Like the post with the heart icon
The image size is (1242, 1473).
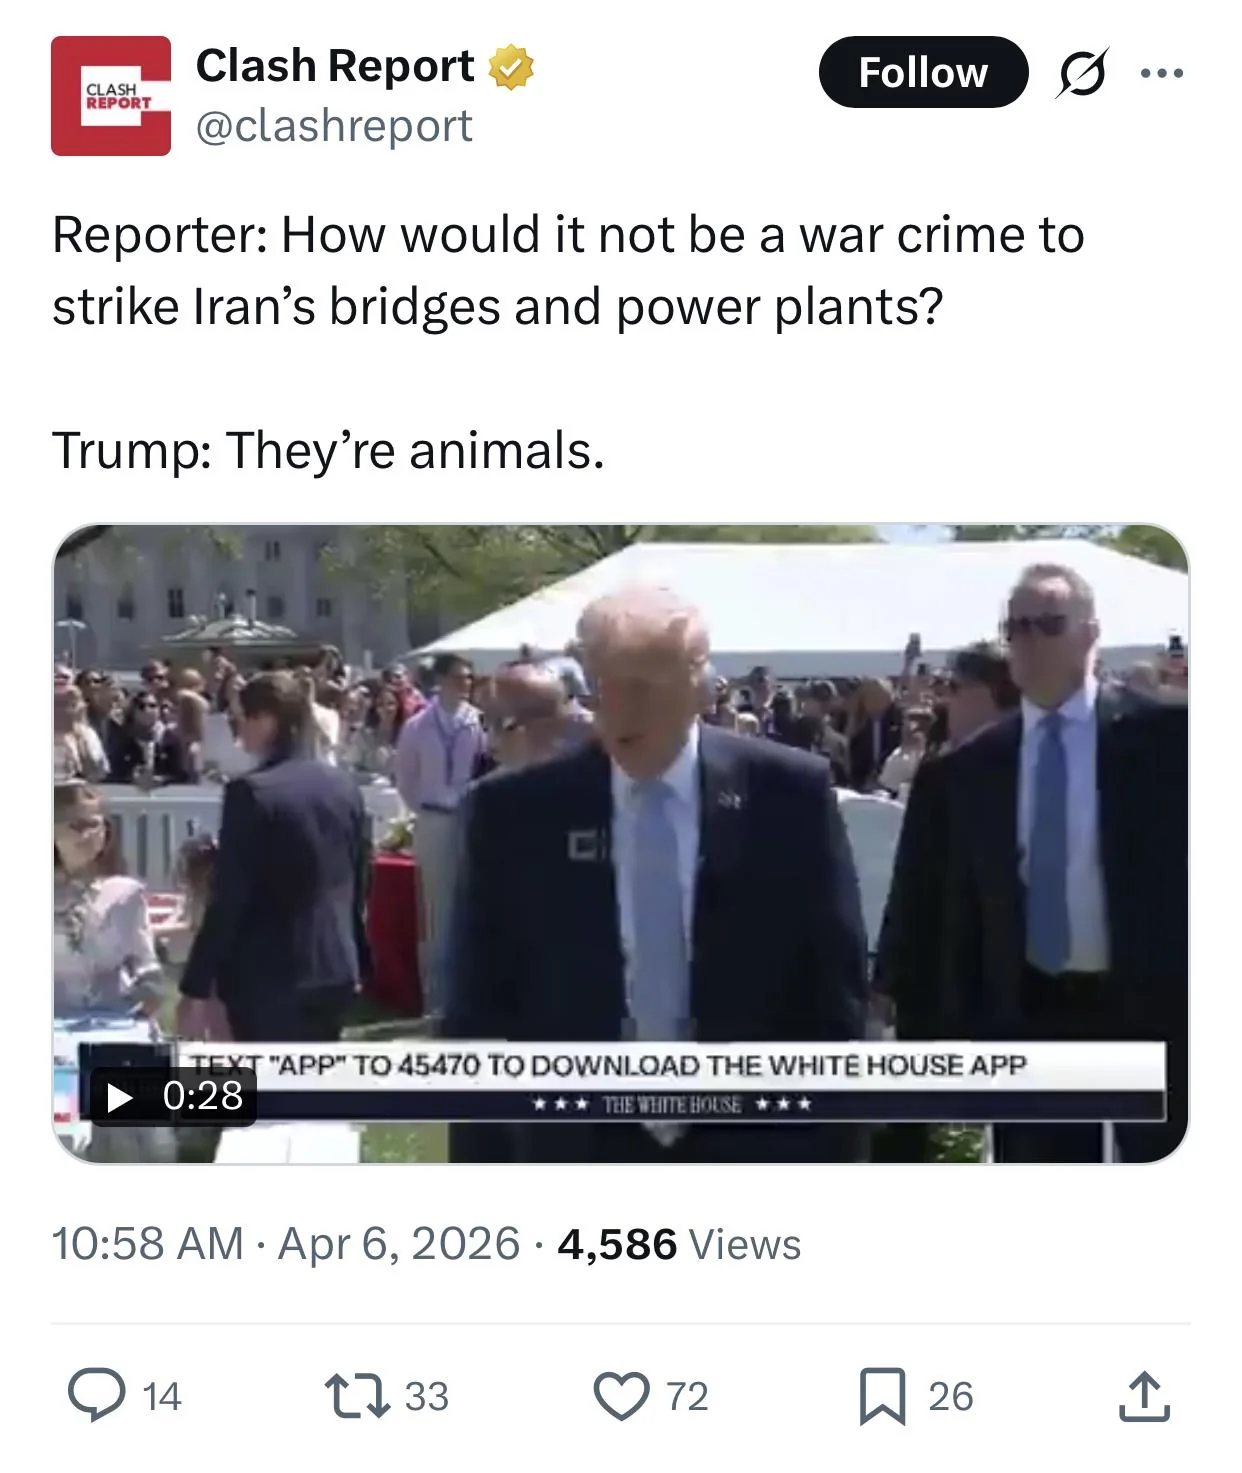tap(621, 1396)
